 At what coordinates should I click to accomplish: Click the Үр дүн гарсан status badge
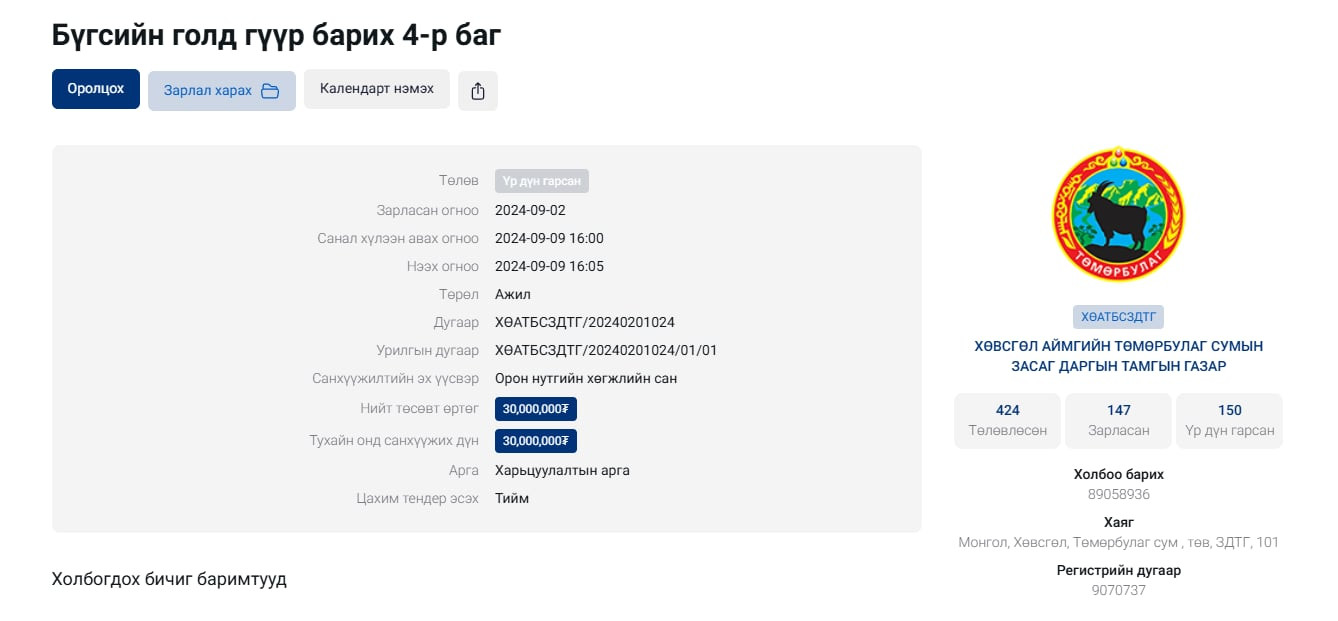[541, 181]
